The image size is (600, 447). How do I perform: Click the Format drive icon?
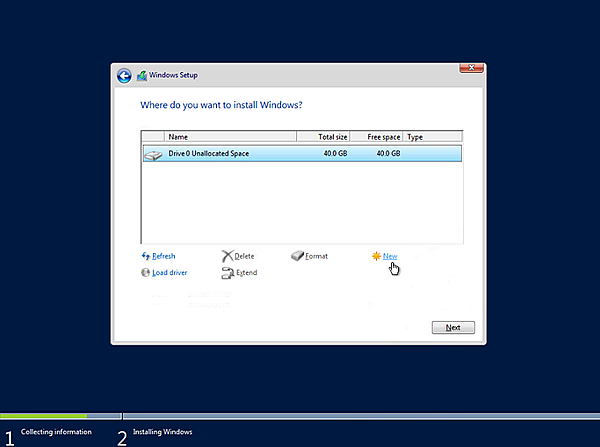click(x=297, y=256)
